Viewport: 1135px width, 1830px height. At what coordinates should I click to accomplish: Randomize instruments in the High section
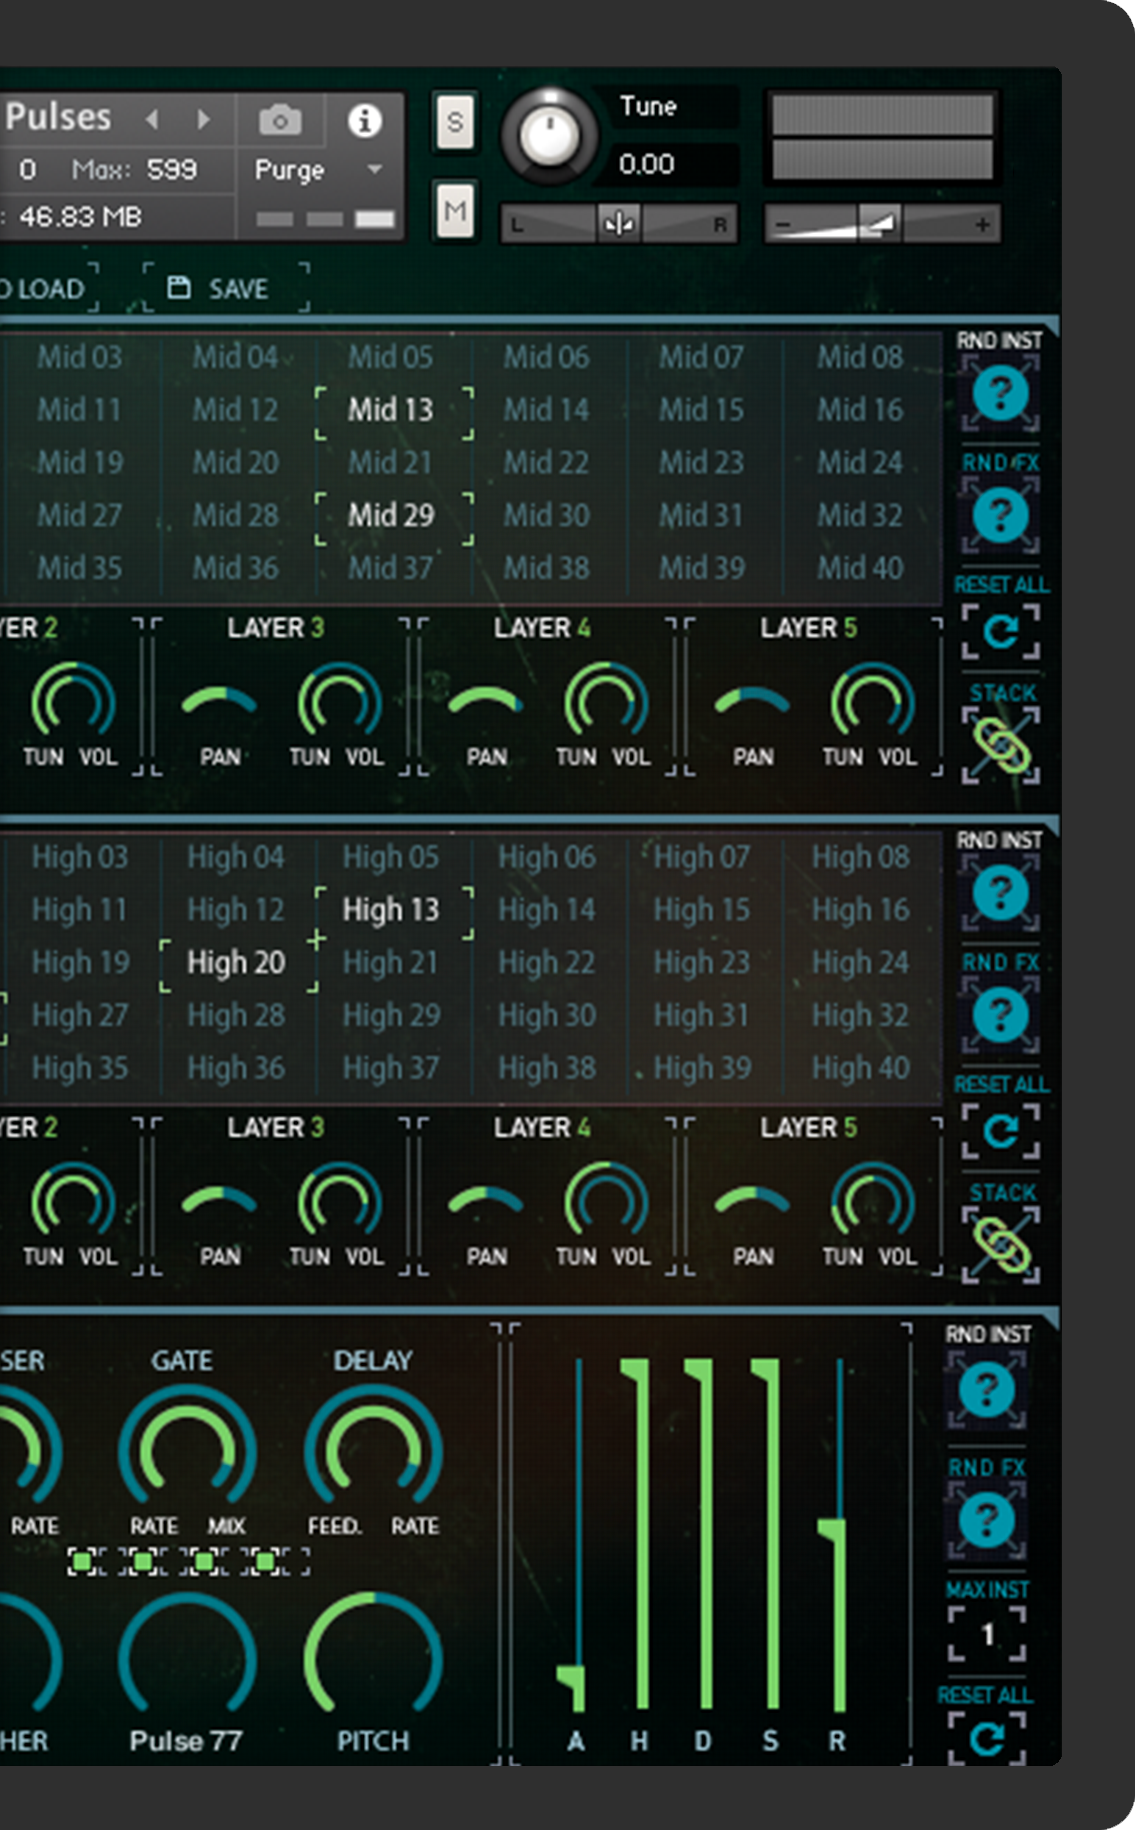pos(1000,892)
